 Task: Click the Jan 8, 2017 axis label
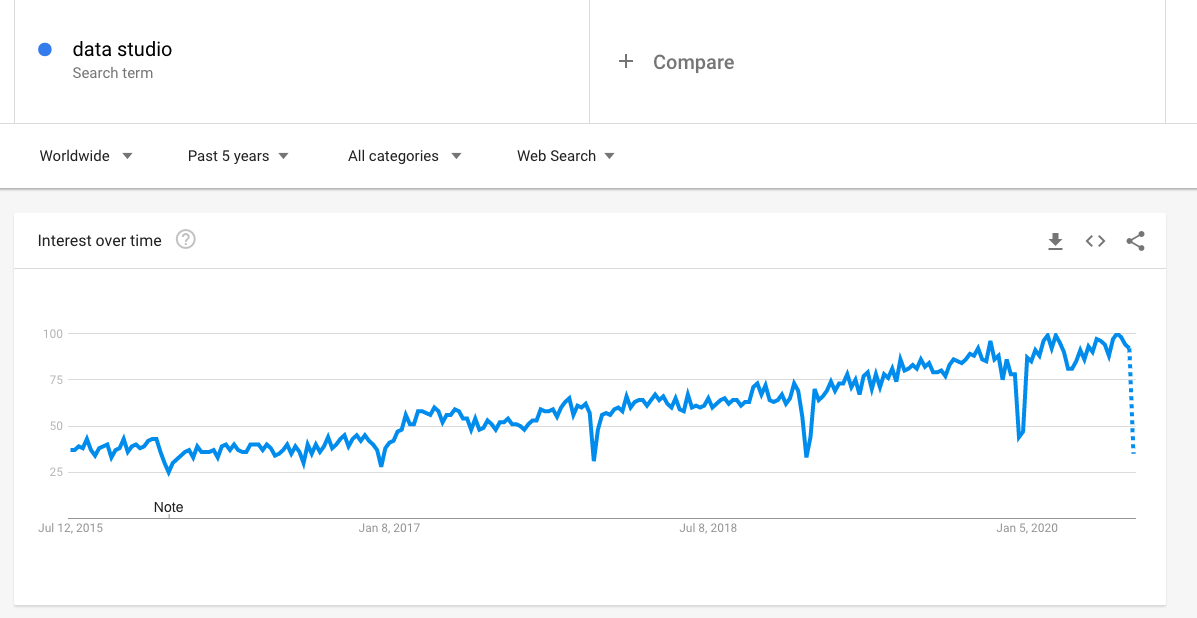click(x=389, y=528)
